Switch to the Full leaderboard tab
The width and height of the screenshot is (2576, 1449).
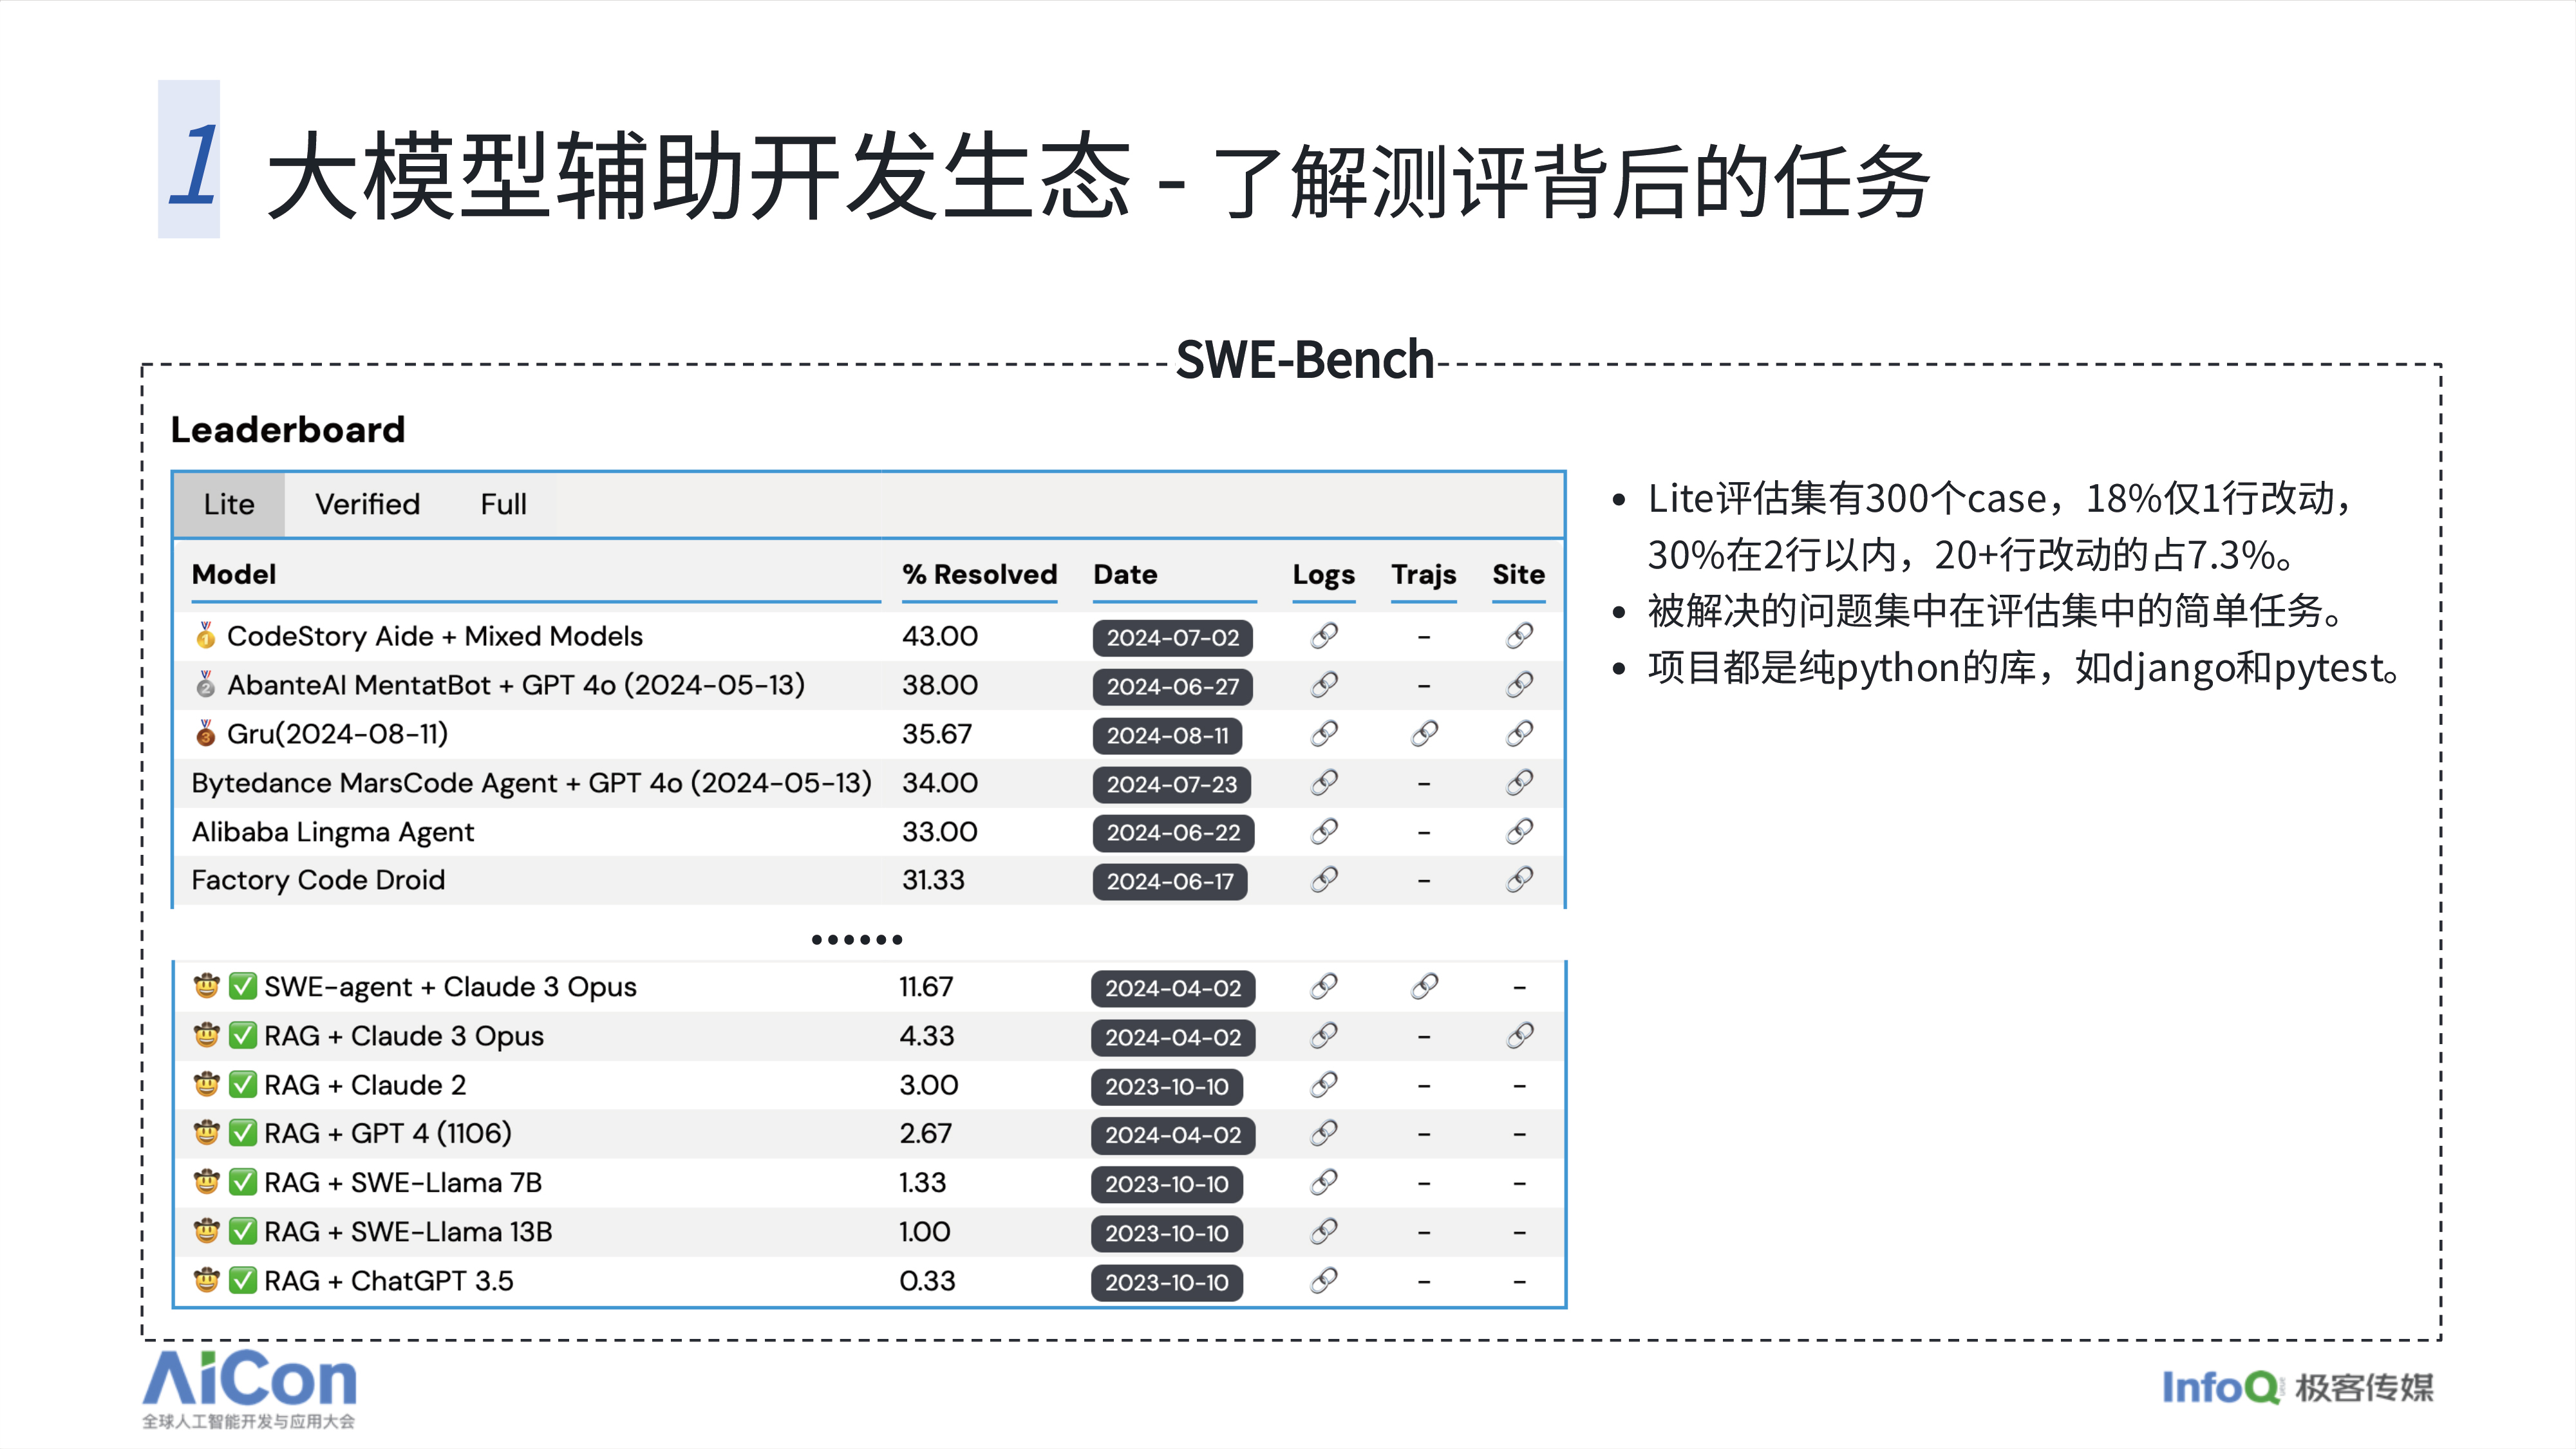click(503, 504)
